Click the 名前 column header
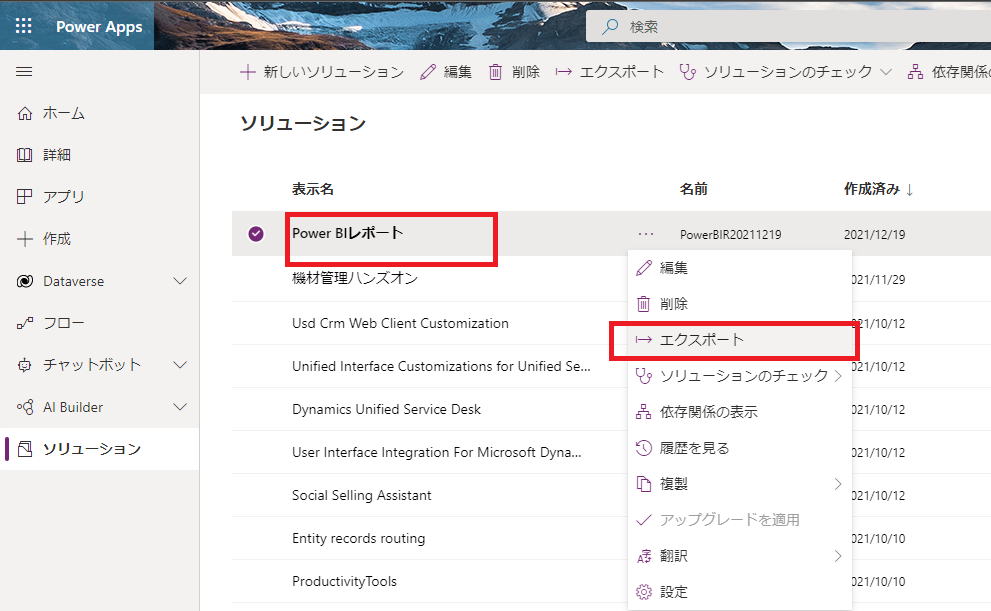 693,189
